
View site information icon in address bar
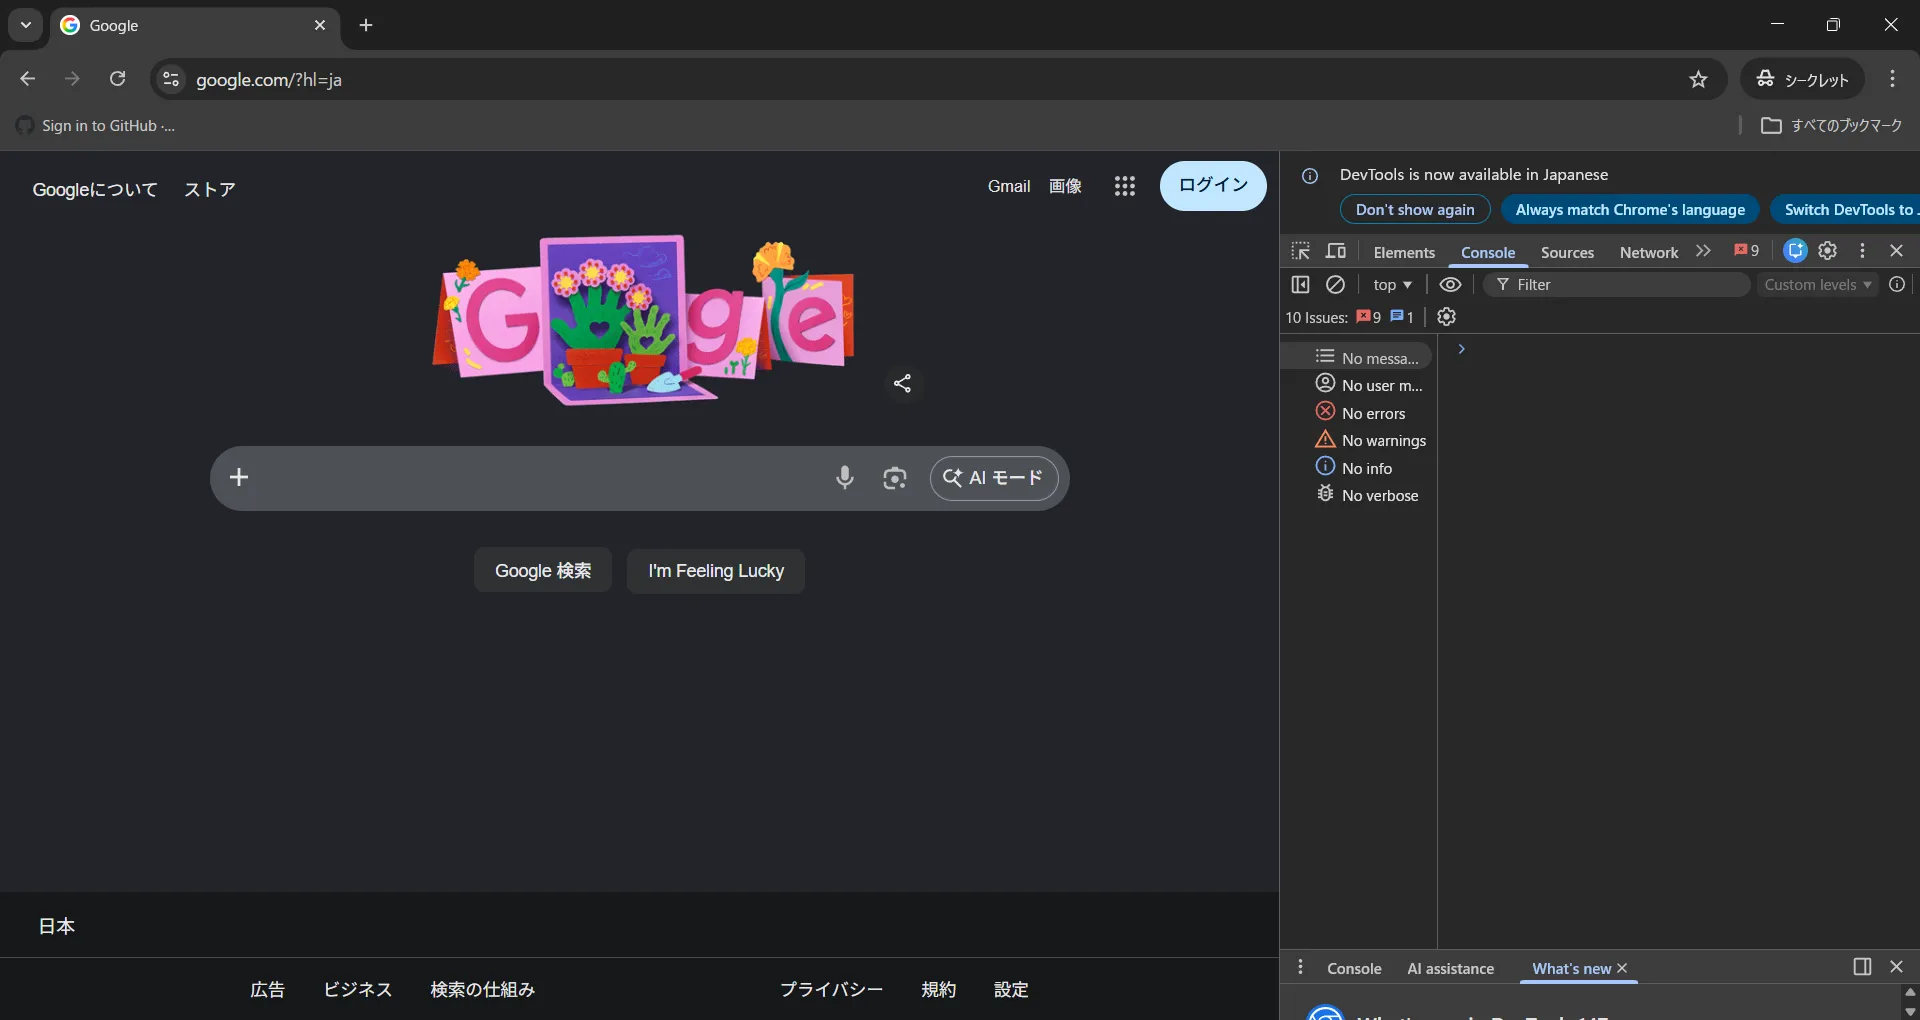171,79
